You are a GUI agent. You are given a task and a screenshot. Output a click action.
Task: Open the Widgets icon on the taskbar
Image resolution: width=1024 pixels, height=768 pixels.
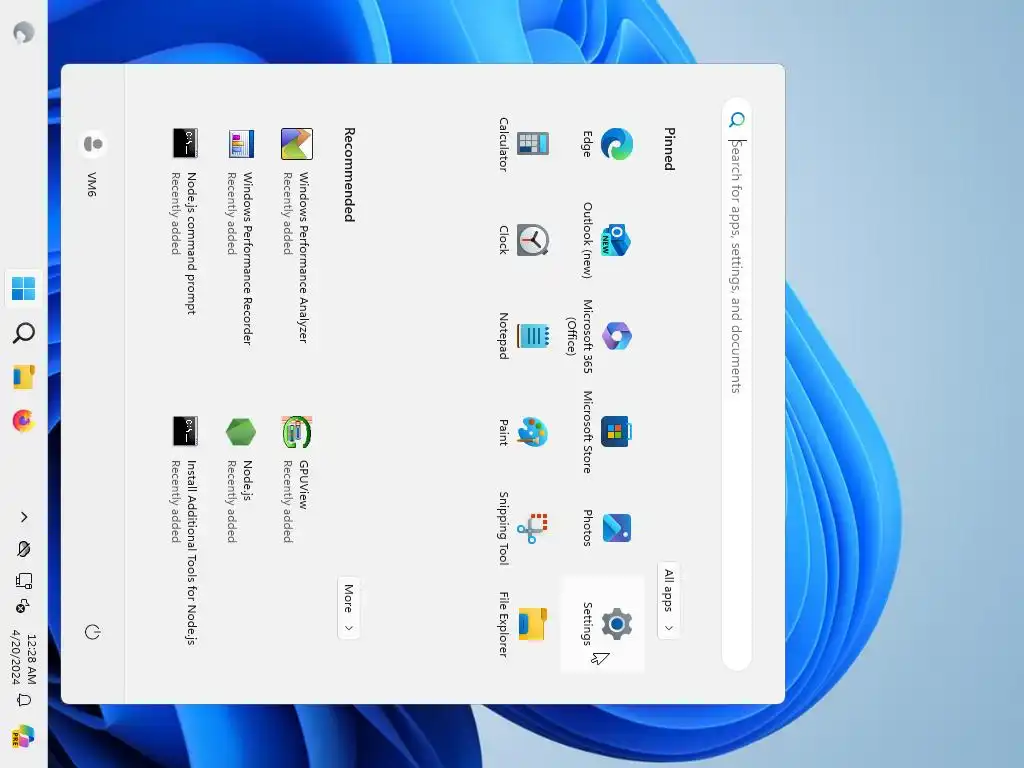24,32
